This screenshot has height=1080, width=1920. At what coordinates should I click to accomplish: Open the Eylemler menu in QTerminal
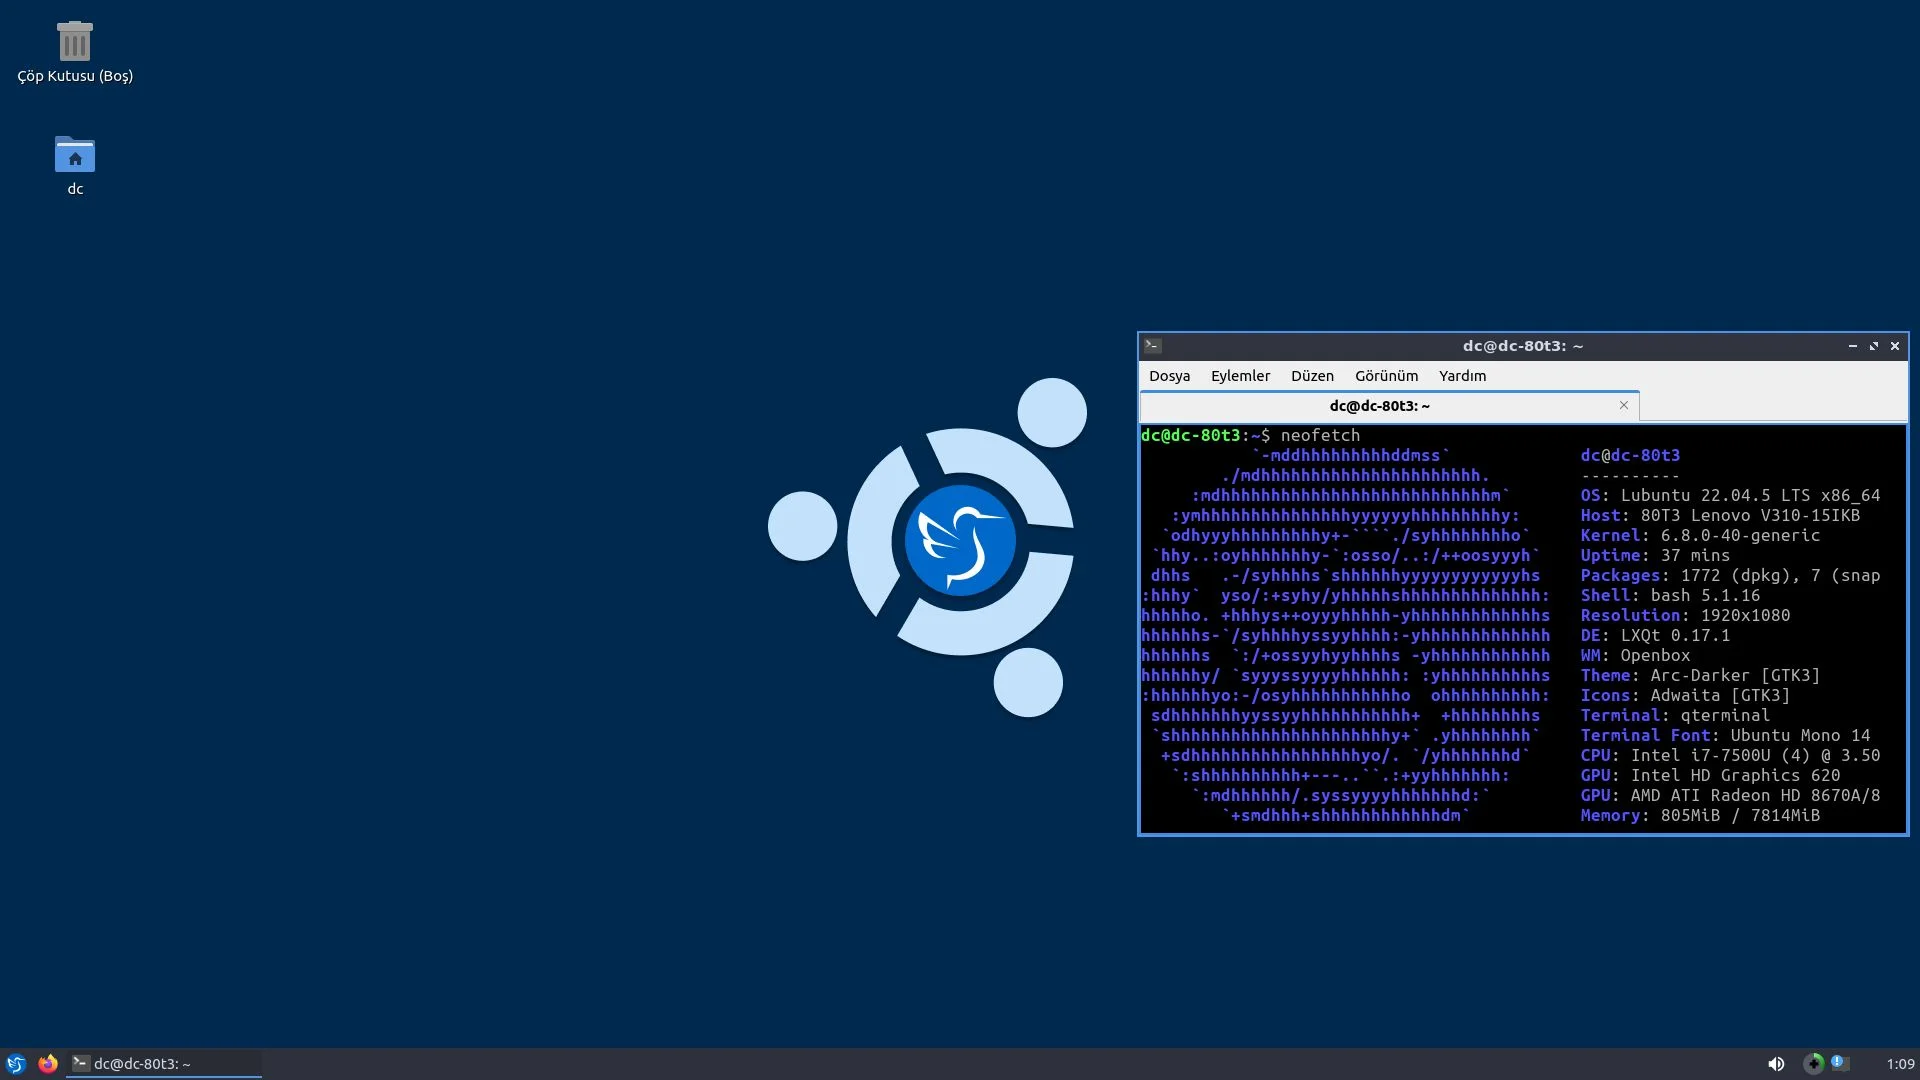(1240, 376)
